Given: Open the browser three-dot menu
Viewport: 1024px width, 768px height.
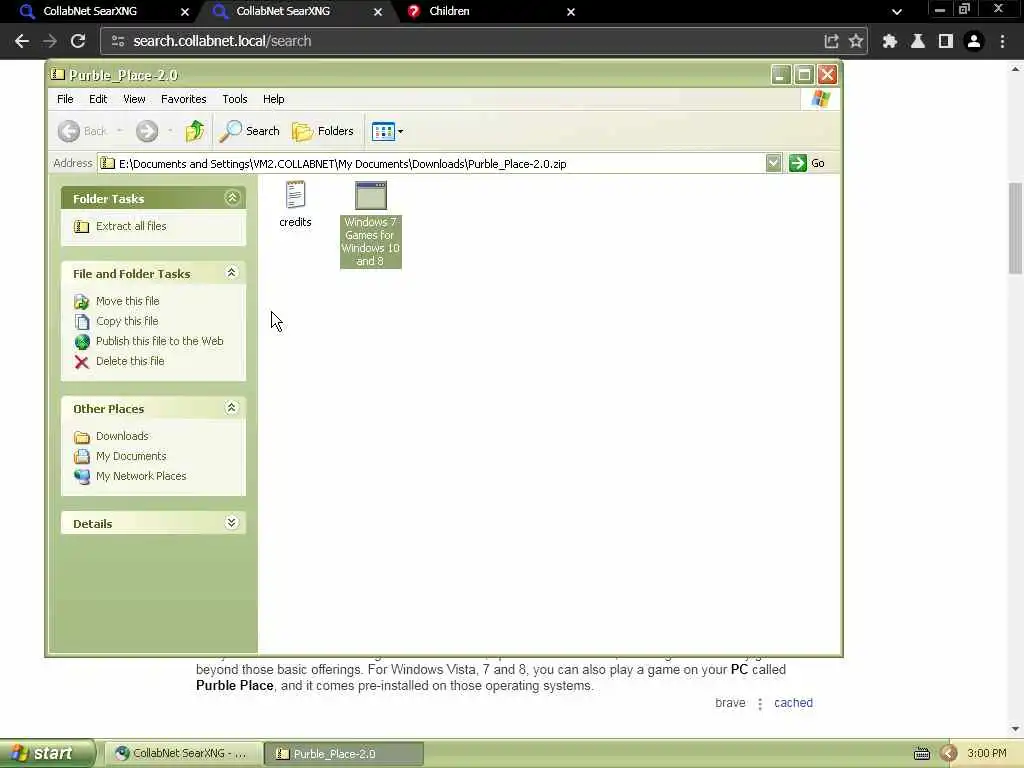Looking at the screenshot, I should coord(1002,41).
